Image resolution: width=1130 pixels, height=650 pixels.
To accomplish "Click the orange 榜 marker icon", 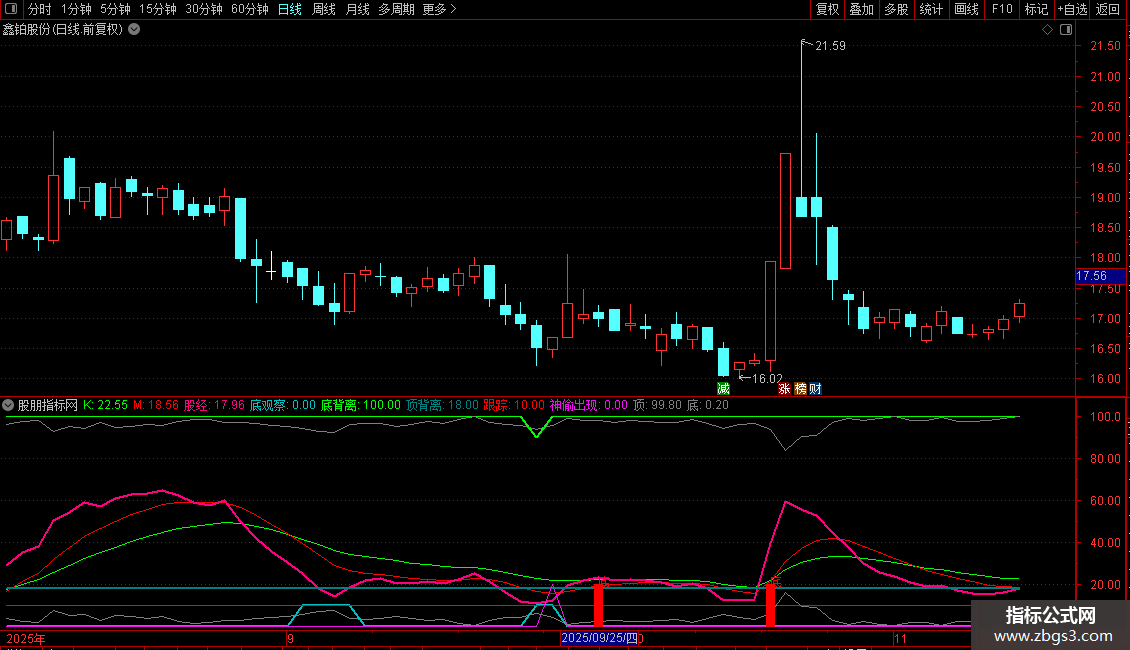I will 800,388.
